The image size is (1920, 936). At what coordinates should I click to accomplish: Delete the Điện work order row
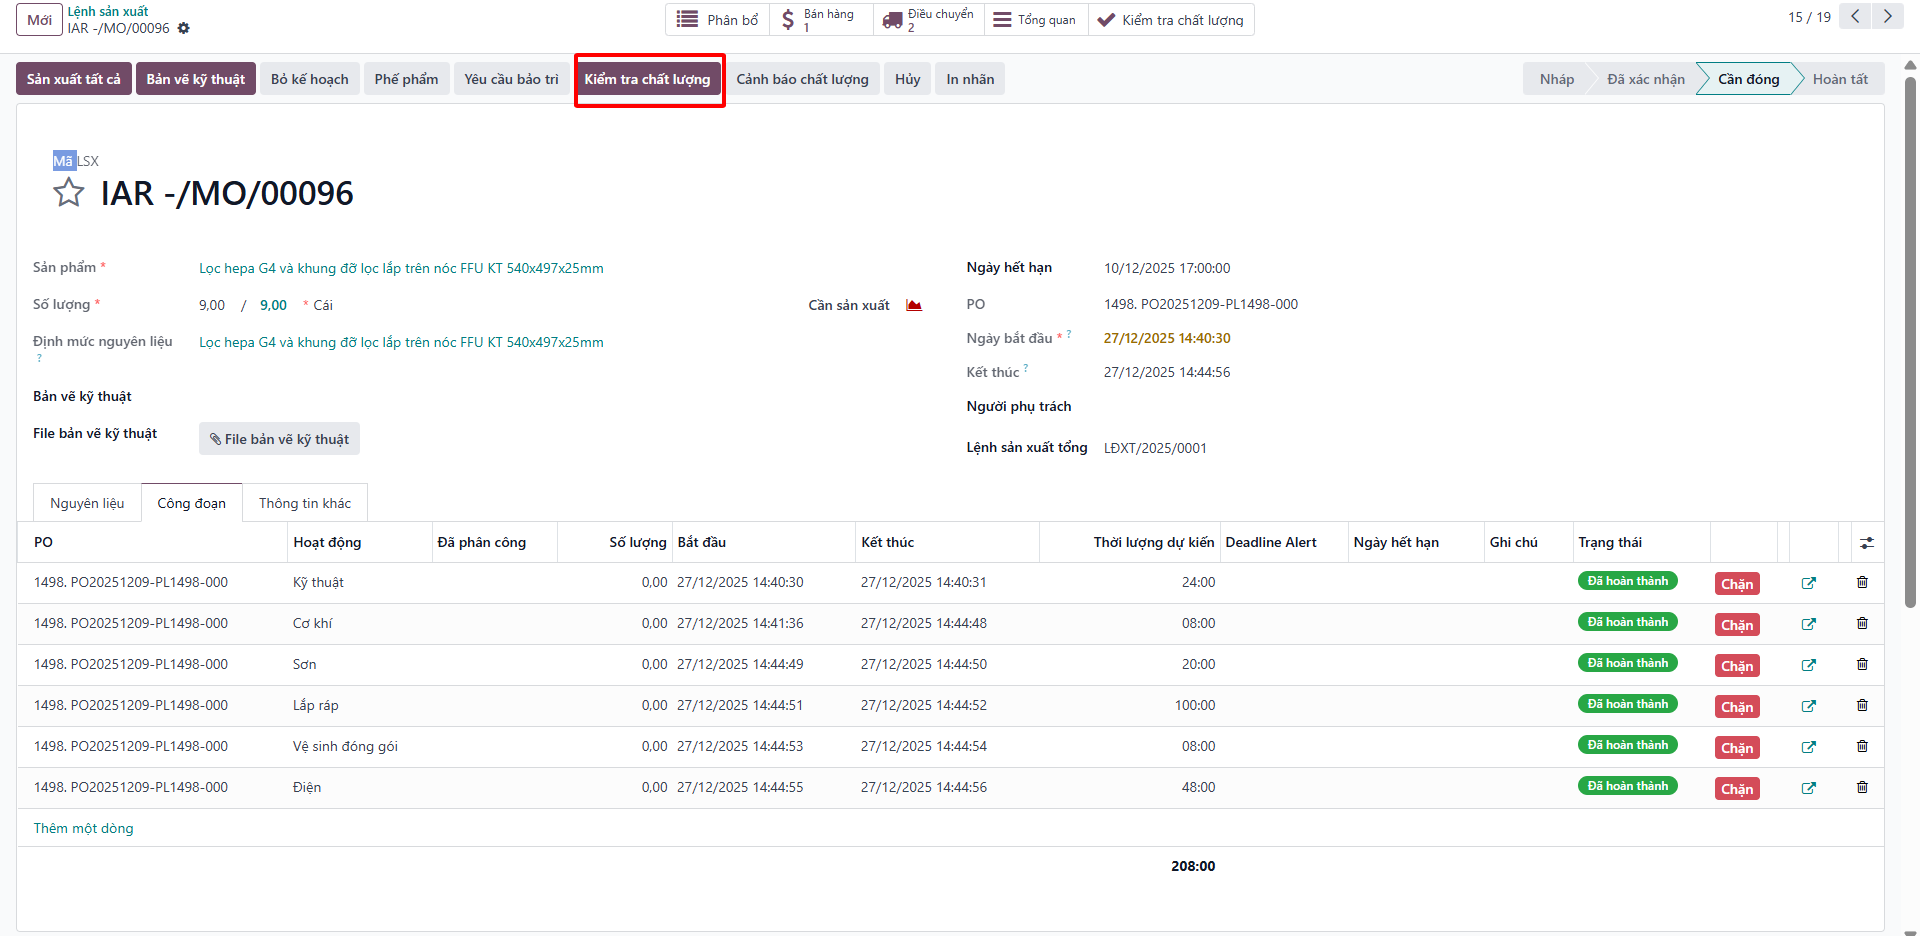[1862, 787]
